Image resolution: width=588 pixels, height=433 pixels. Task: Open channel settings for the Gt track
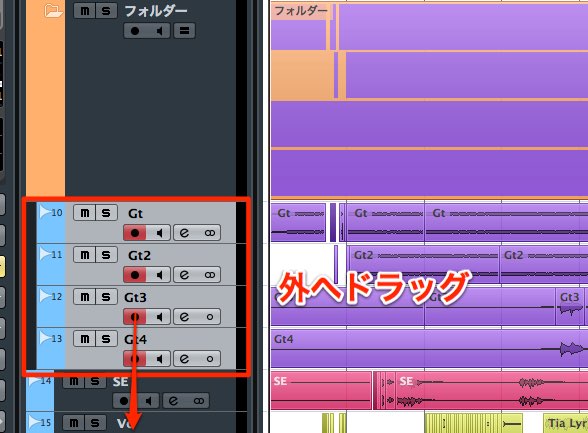pos(184,233)
